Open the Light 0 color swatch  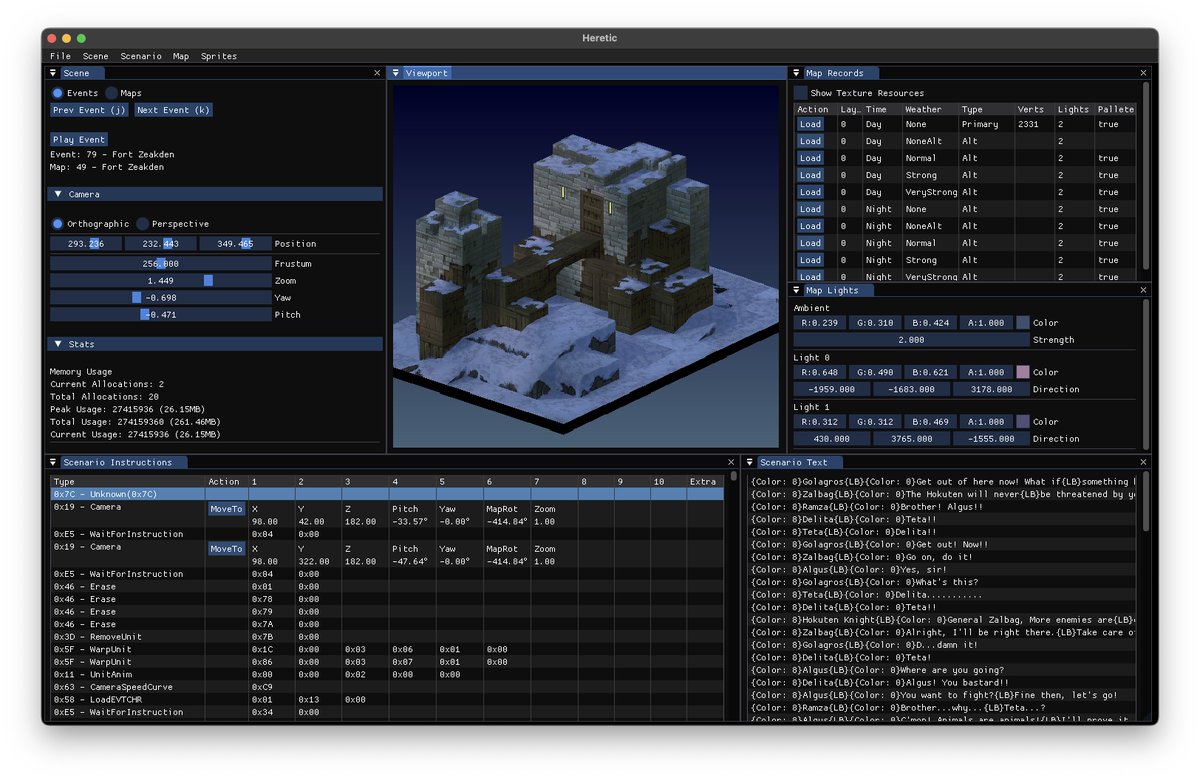pyautogui.click(x=1022, y=372)
